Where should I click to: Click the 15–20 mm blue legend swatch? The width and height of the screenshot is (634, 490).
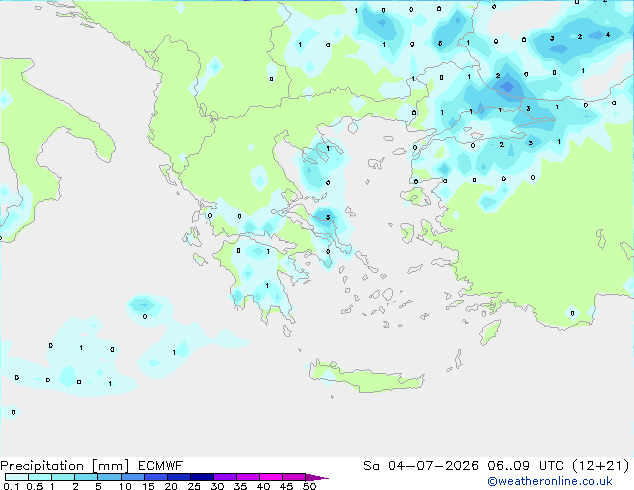156,477
